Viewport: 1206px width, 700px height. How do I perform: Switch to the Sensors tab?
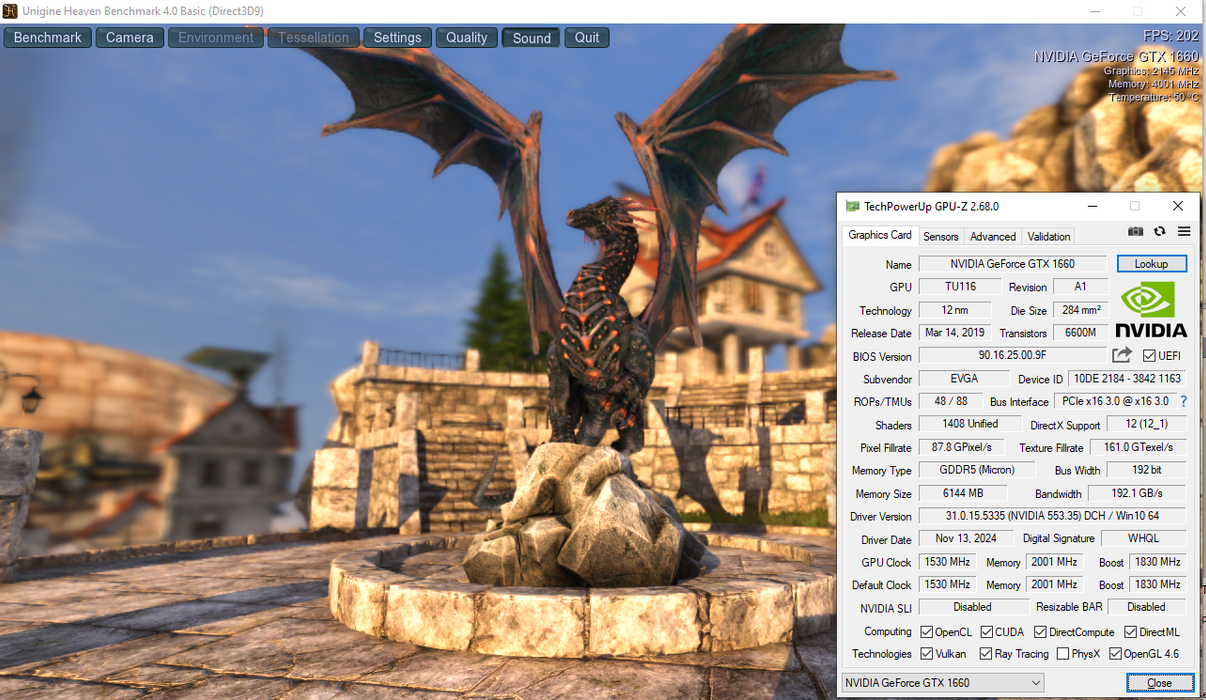click(940, 237)
